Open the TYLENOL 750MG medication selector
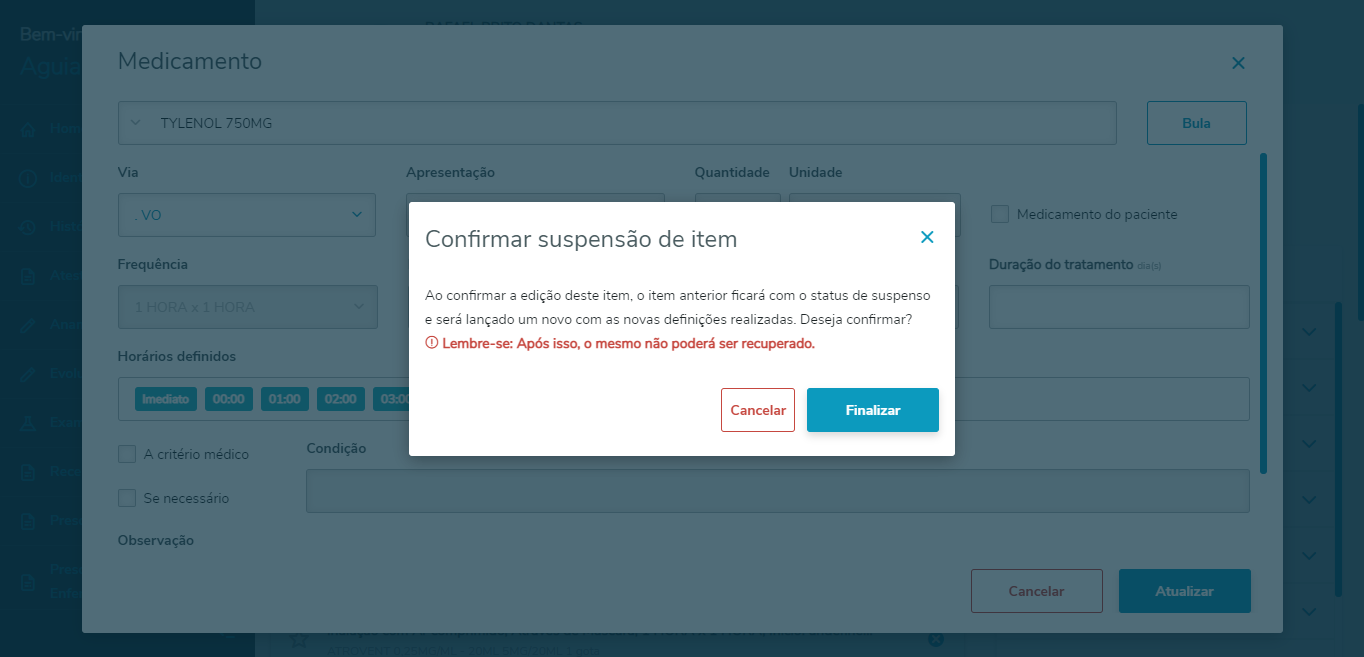The height and width of the screenshot is (657, 1364). tap(616, 123)
